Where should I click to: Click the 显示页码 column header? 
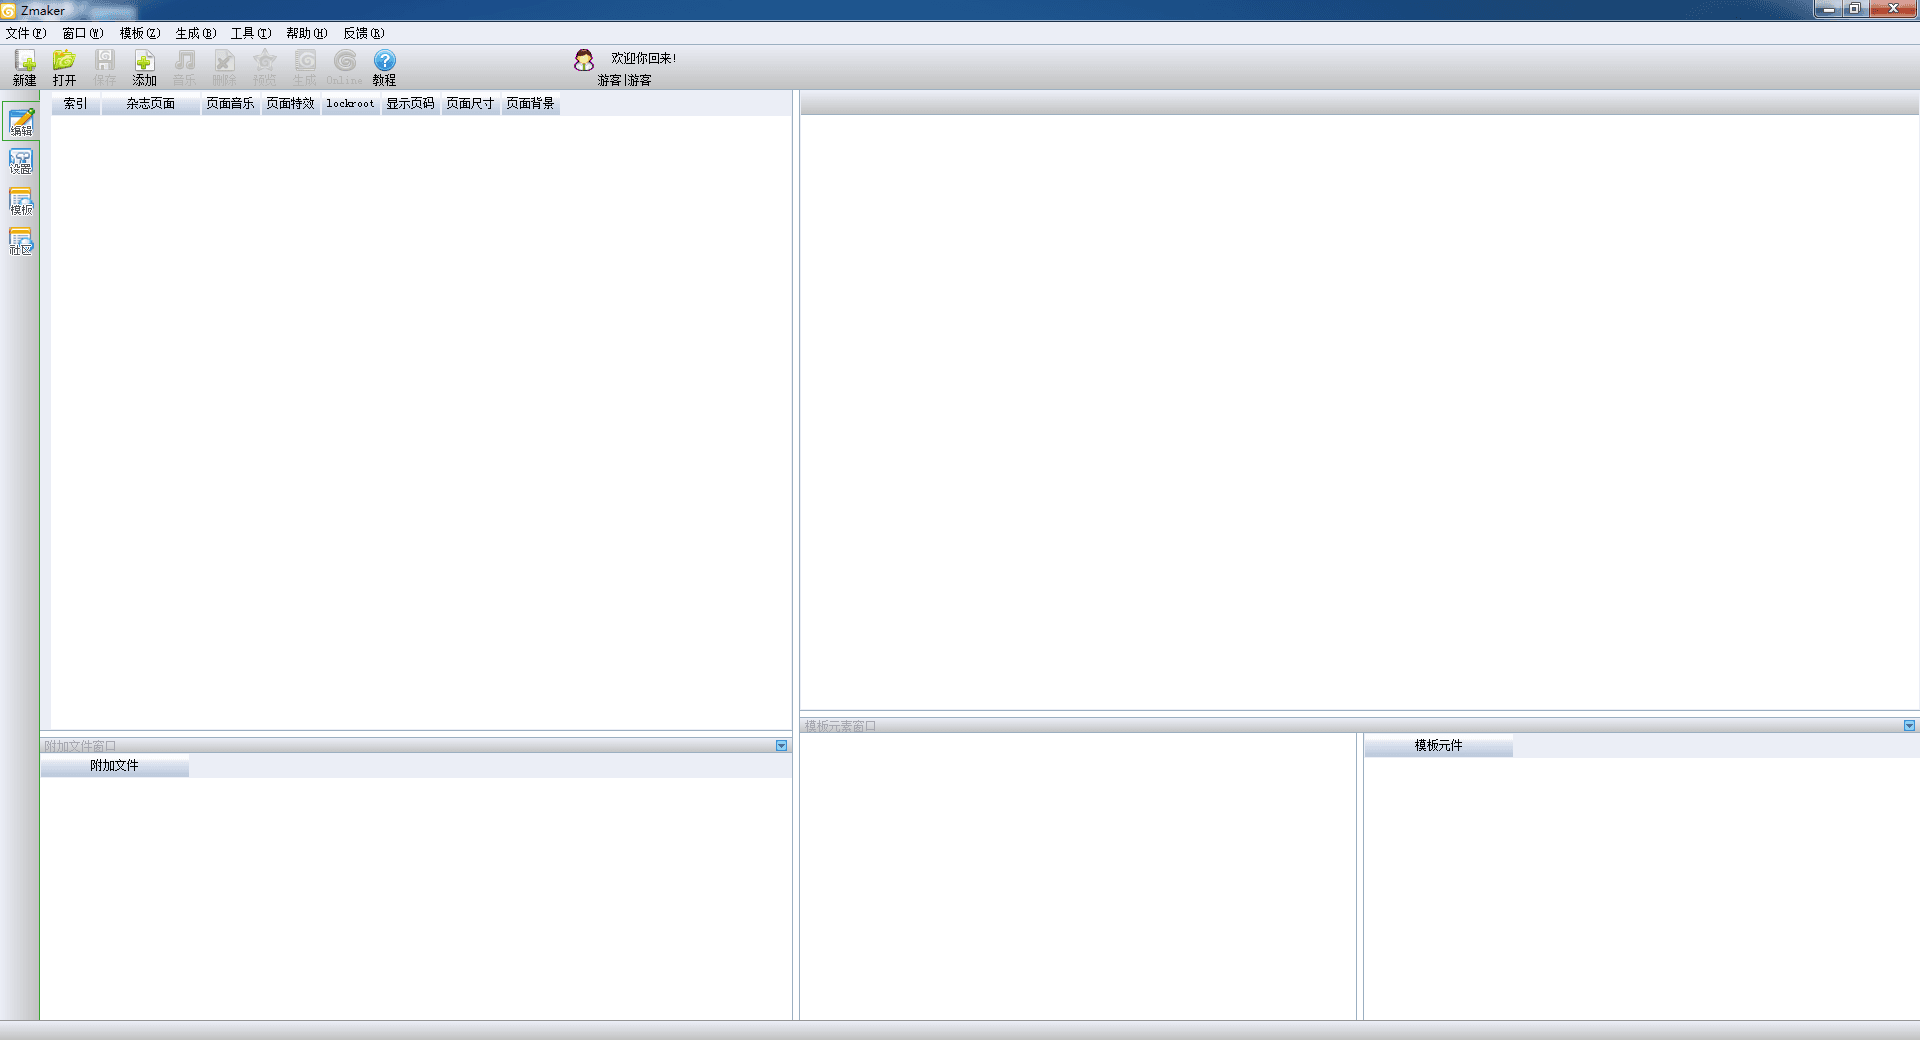(x=411, y=103)
